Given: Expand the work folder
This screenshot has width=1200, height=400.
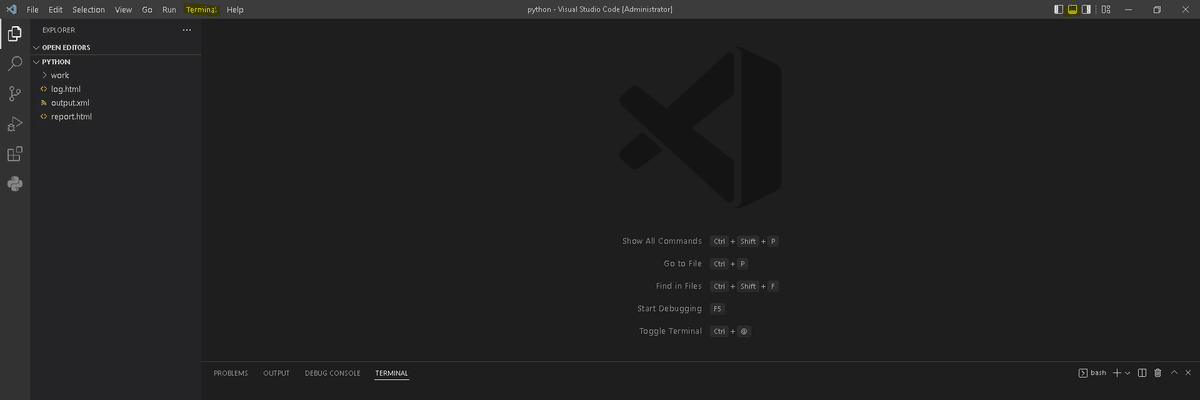Looking at the screenshot, I should [x=116, y=75].
